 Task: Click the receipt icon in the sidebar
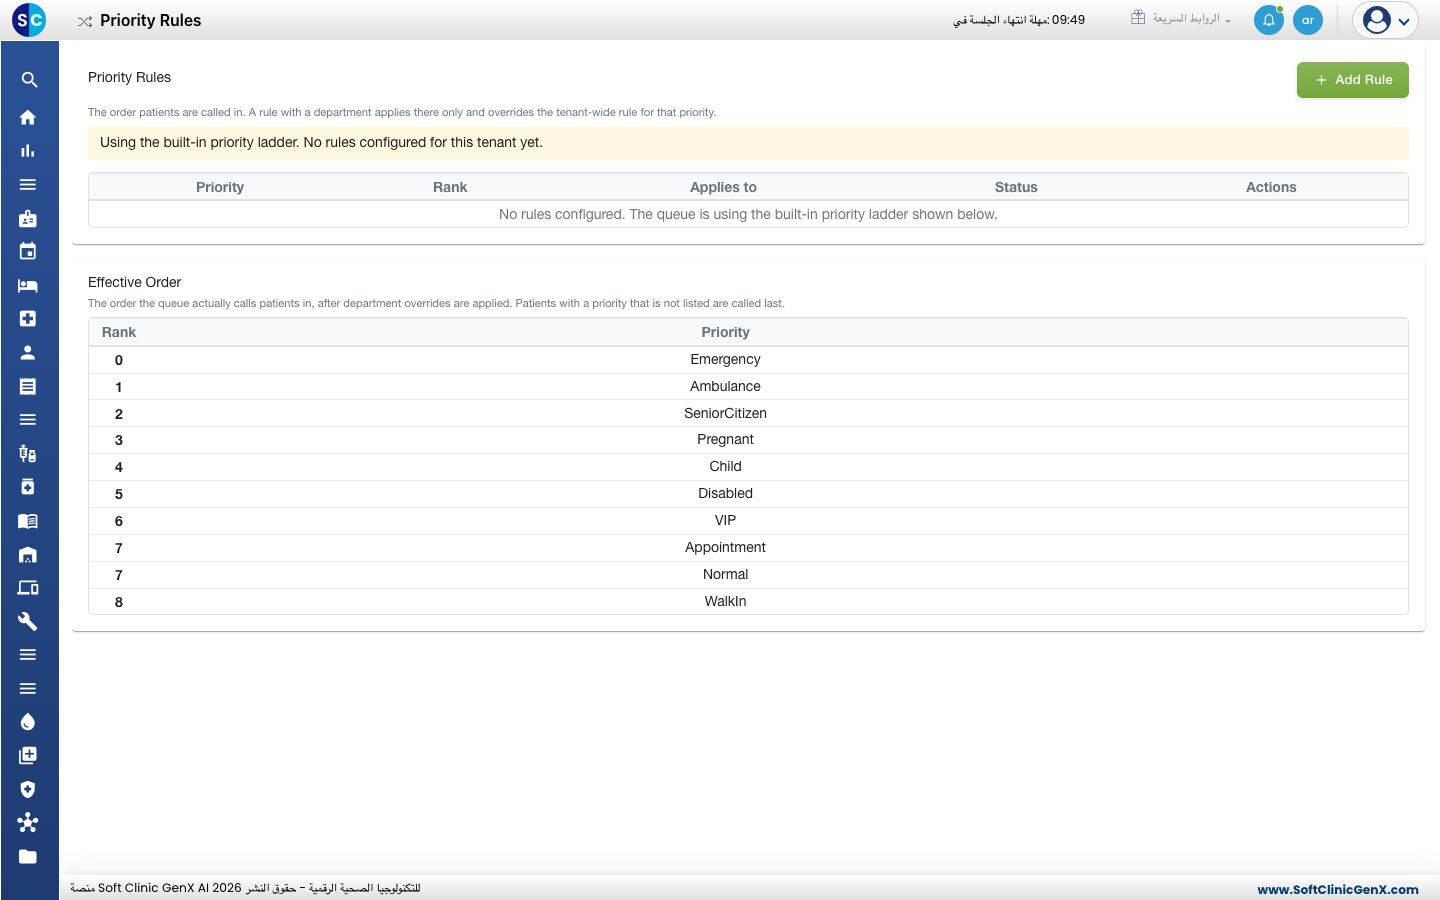28,386
